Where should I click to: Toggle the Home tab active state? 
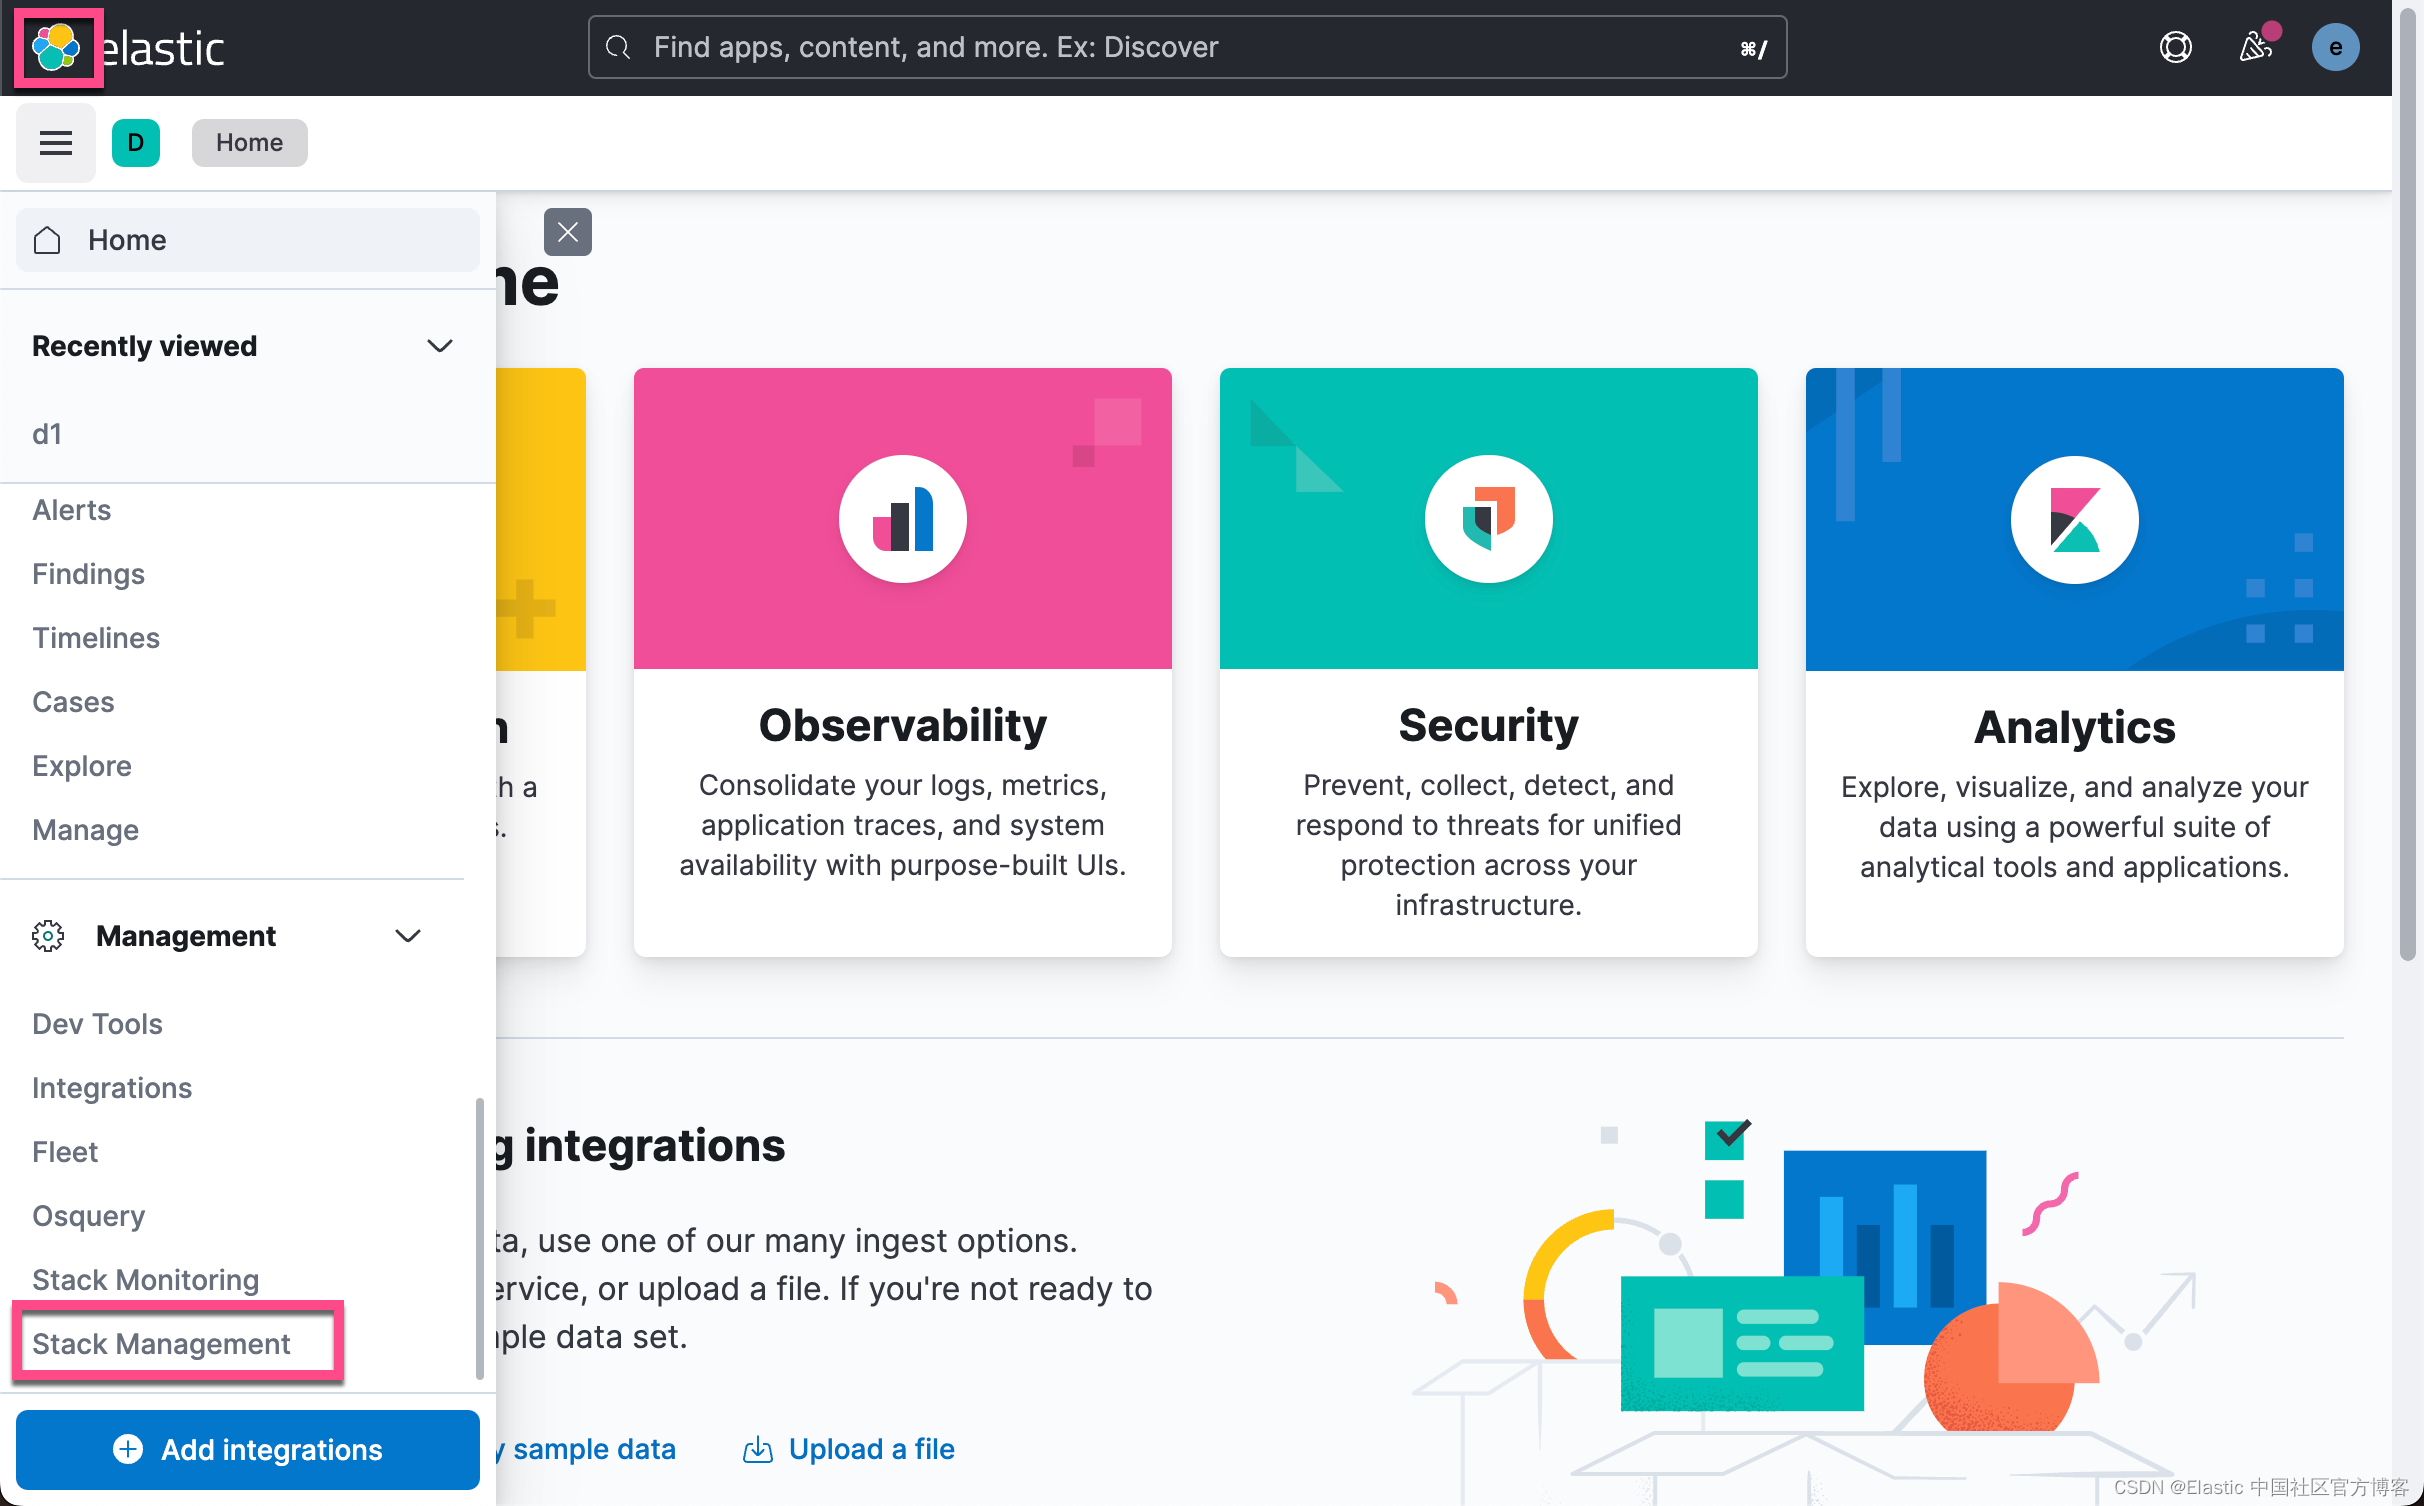248,141
